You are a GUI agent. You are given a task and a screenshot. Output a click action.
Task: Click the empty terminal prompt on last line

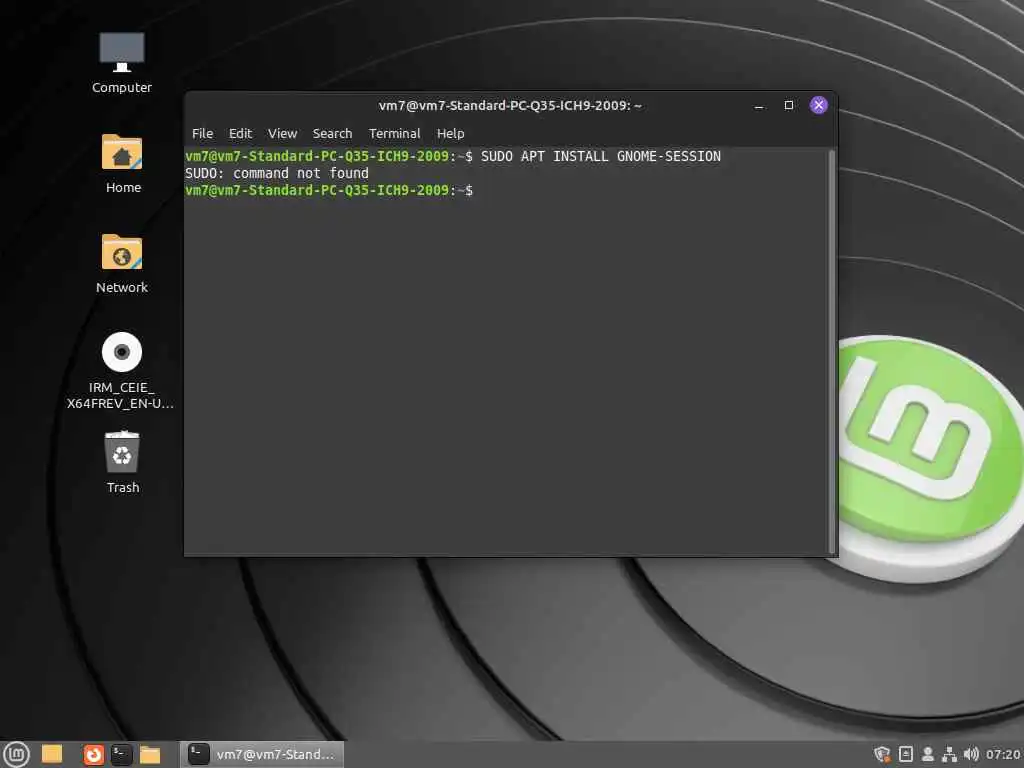tap(329, 190)
